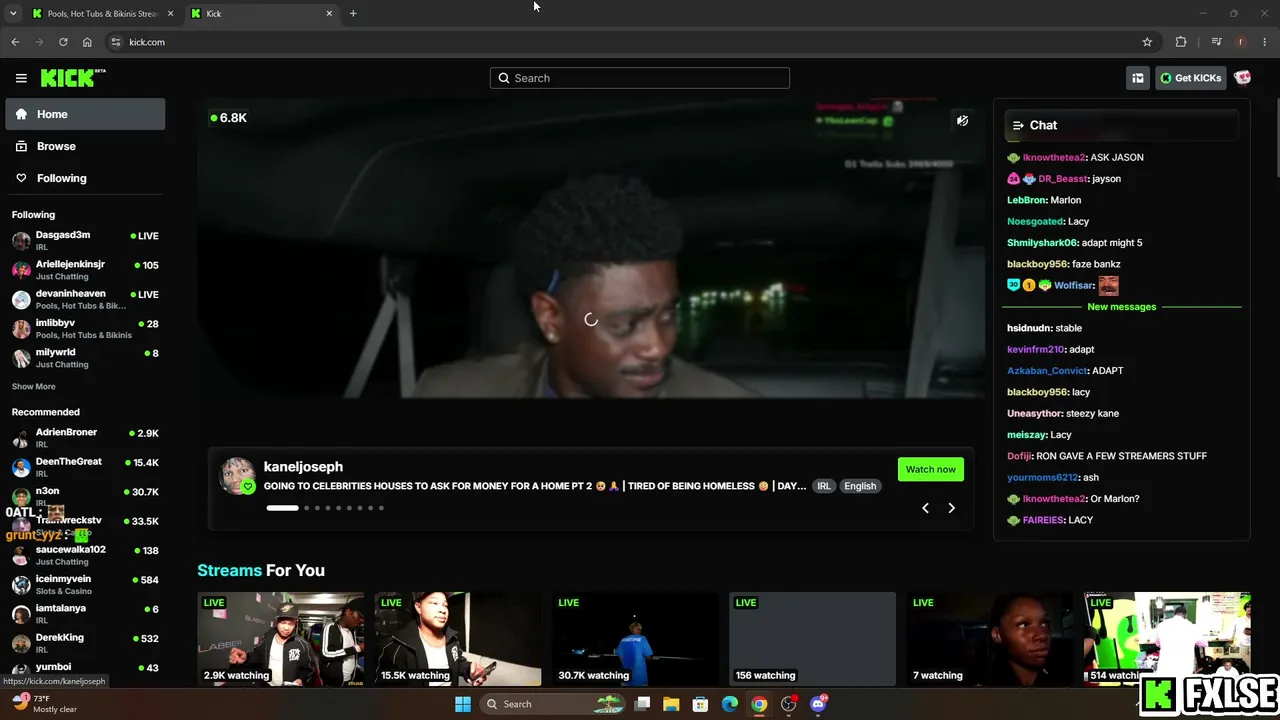
Task: Open the kaneljoseph channel name link
Action: click(x=303, y=467)
